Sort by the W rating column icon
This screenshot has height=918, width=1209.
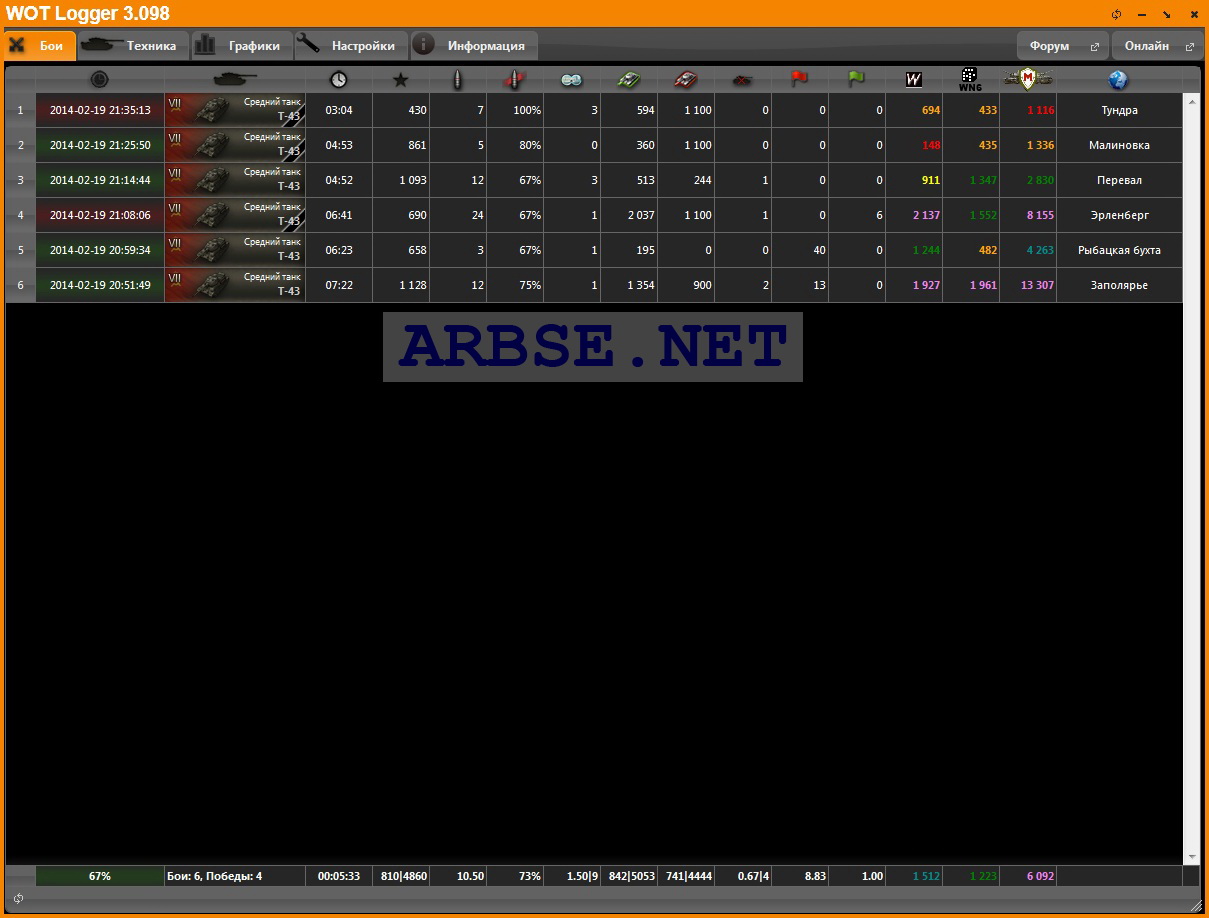tap(913, 80)
